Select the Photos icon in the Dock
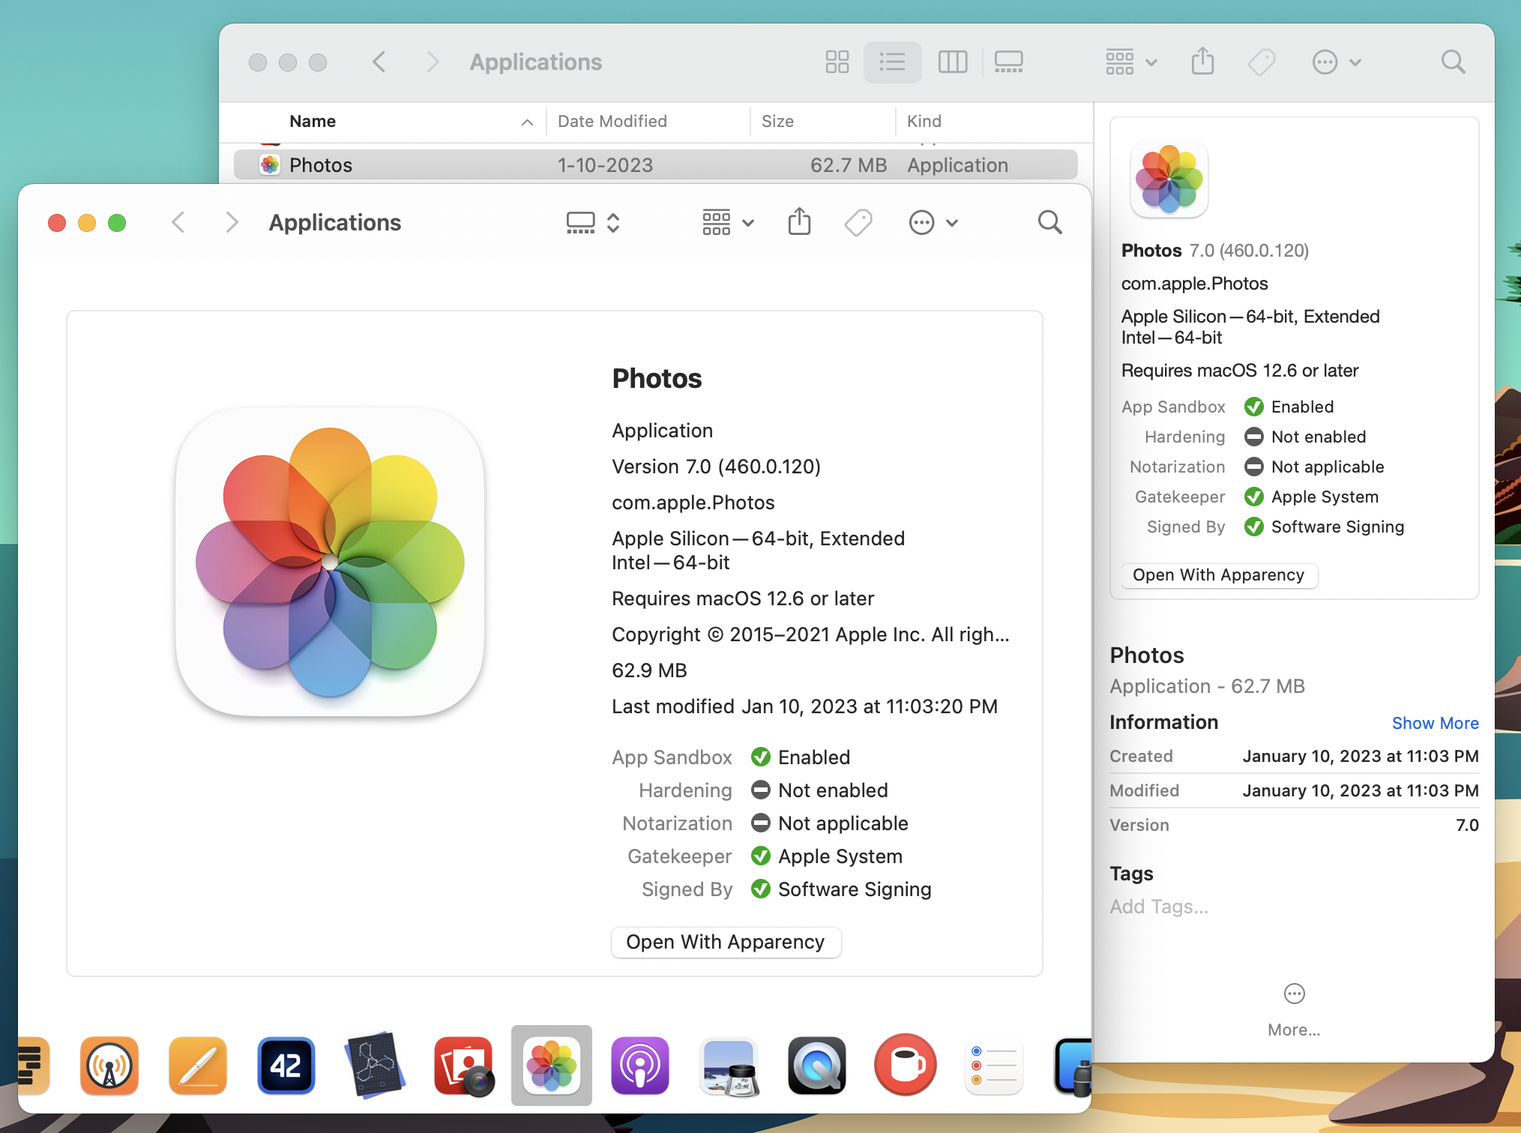The image size is (1521, 1133). tap(551, 1066)
